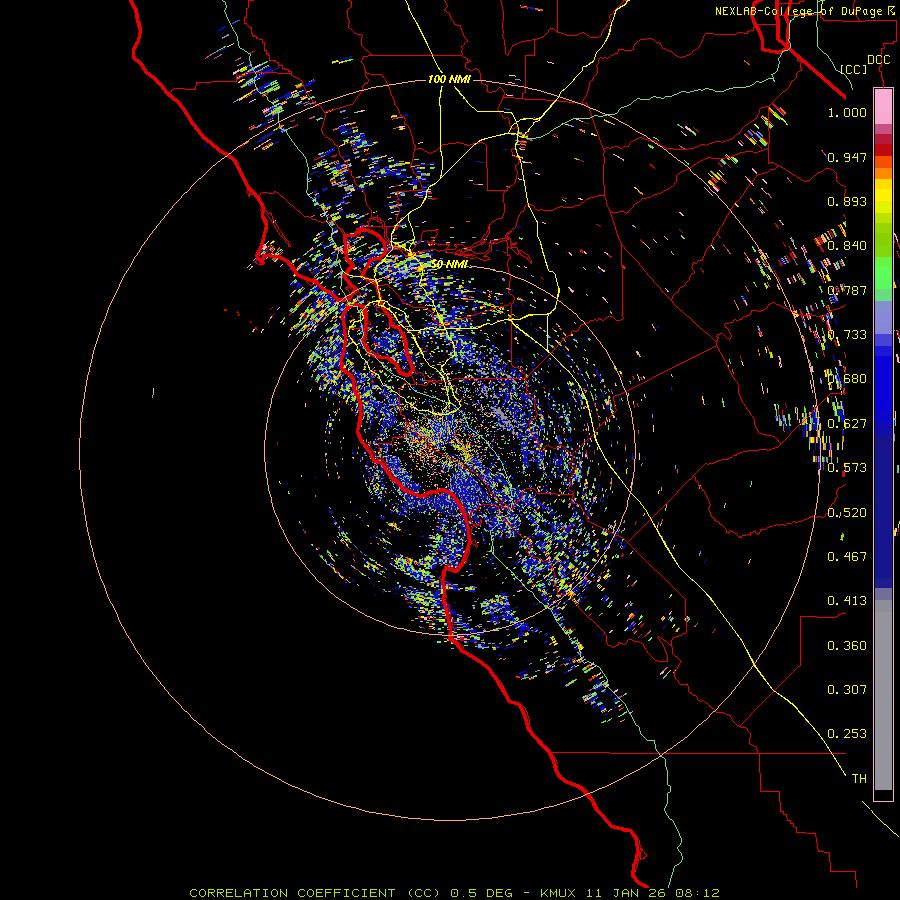Click the 0.787 scale value
The image size is (900, 900).
click(x=847, y=290)
